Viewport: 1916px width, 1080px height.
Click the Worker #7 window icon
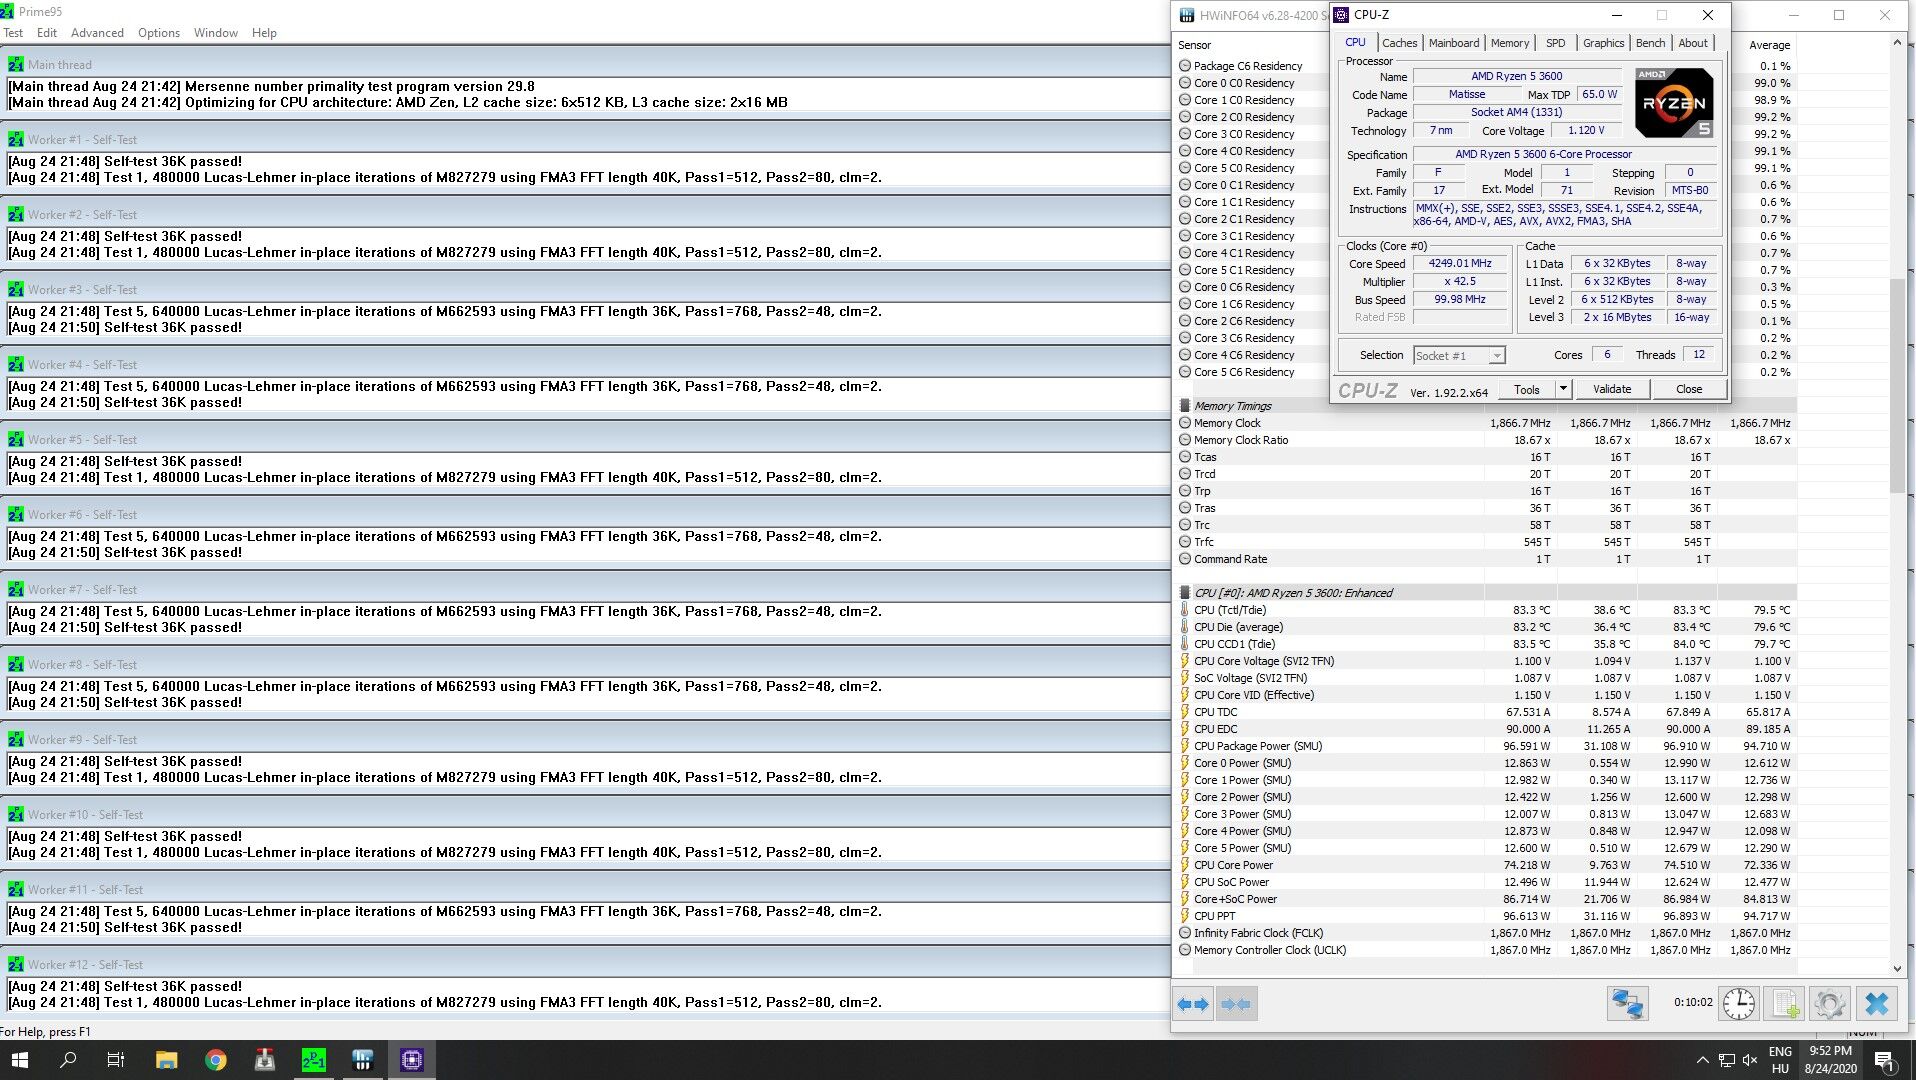tap(15, 590)
